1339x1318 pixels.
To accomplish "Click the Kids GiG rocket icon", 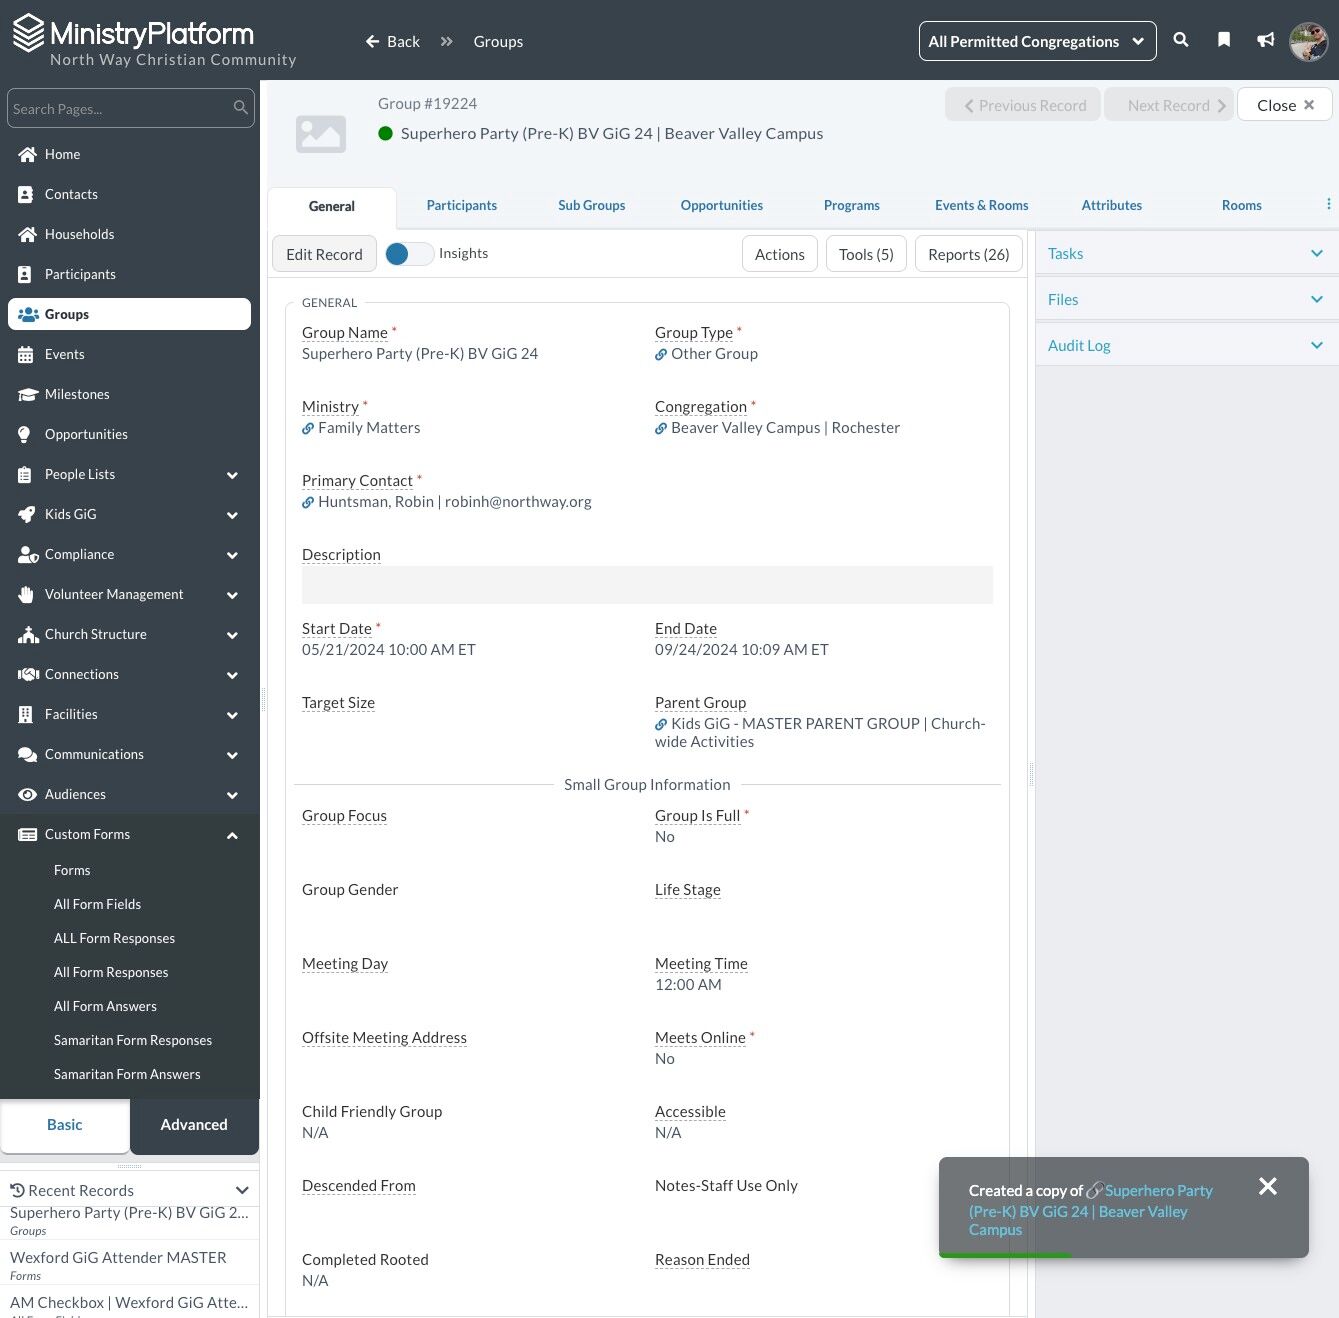I will (x=27, y=514).
